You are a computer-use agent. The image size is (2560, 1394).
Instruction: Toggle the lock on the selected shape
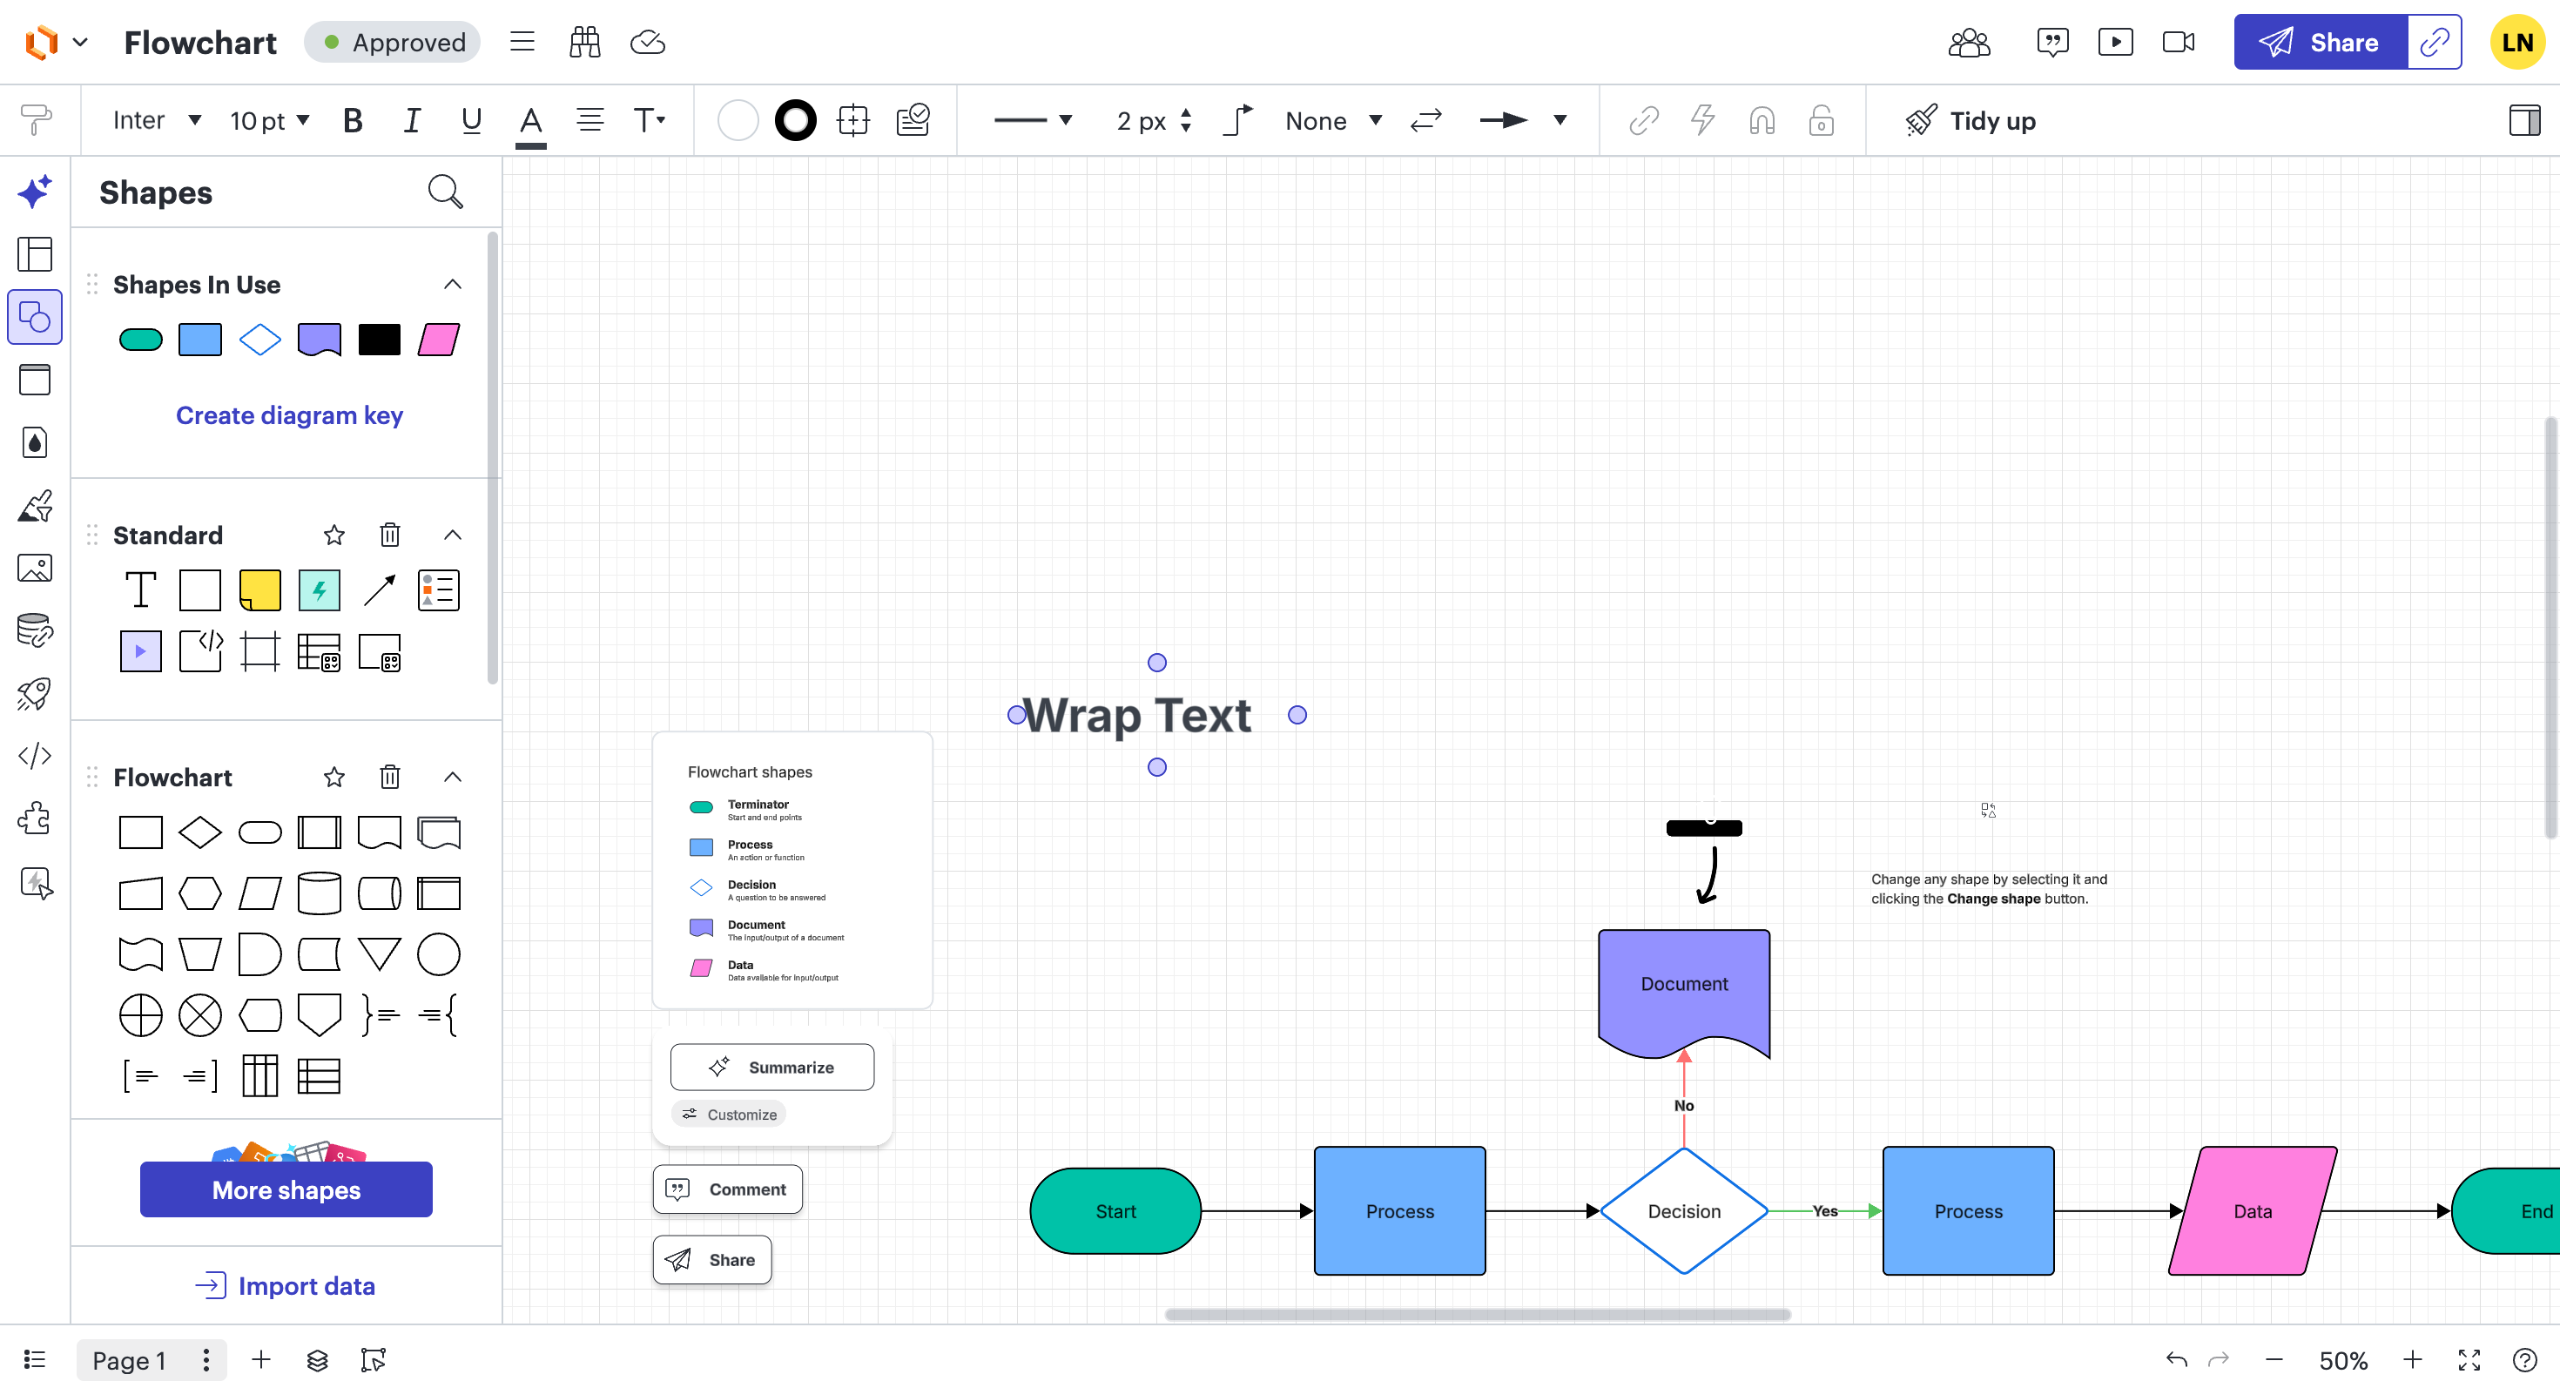(x=1821, y=120)
